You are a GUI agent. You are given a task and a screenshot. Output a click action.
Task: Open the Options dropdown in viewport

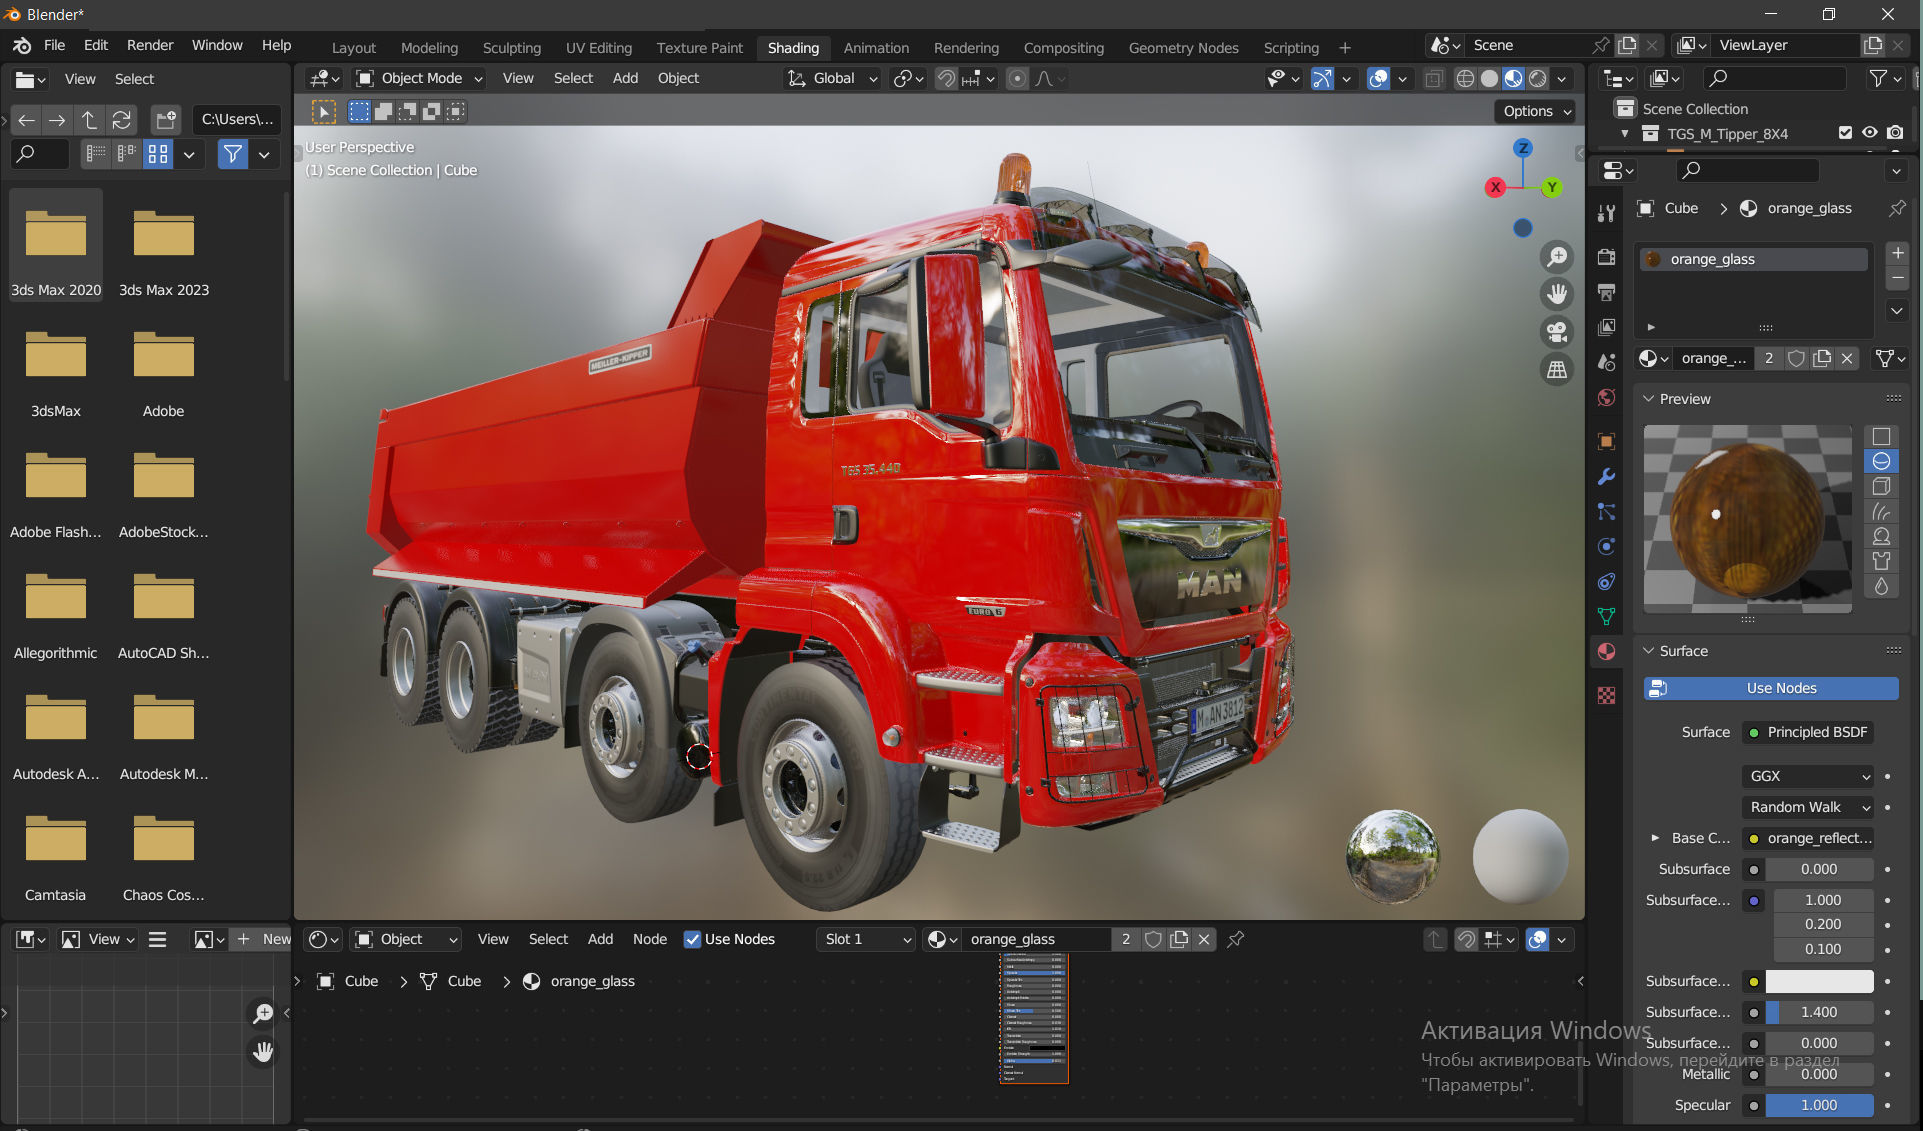coord(1536,111)
